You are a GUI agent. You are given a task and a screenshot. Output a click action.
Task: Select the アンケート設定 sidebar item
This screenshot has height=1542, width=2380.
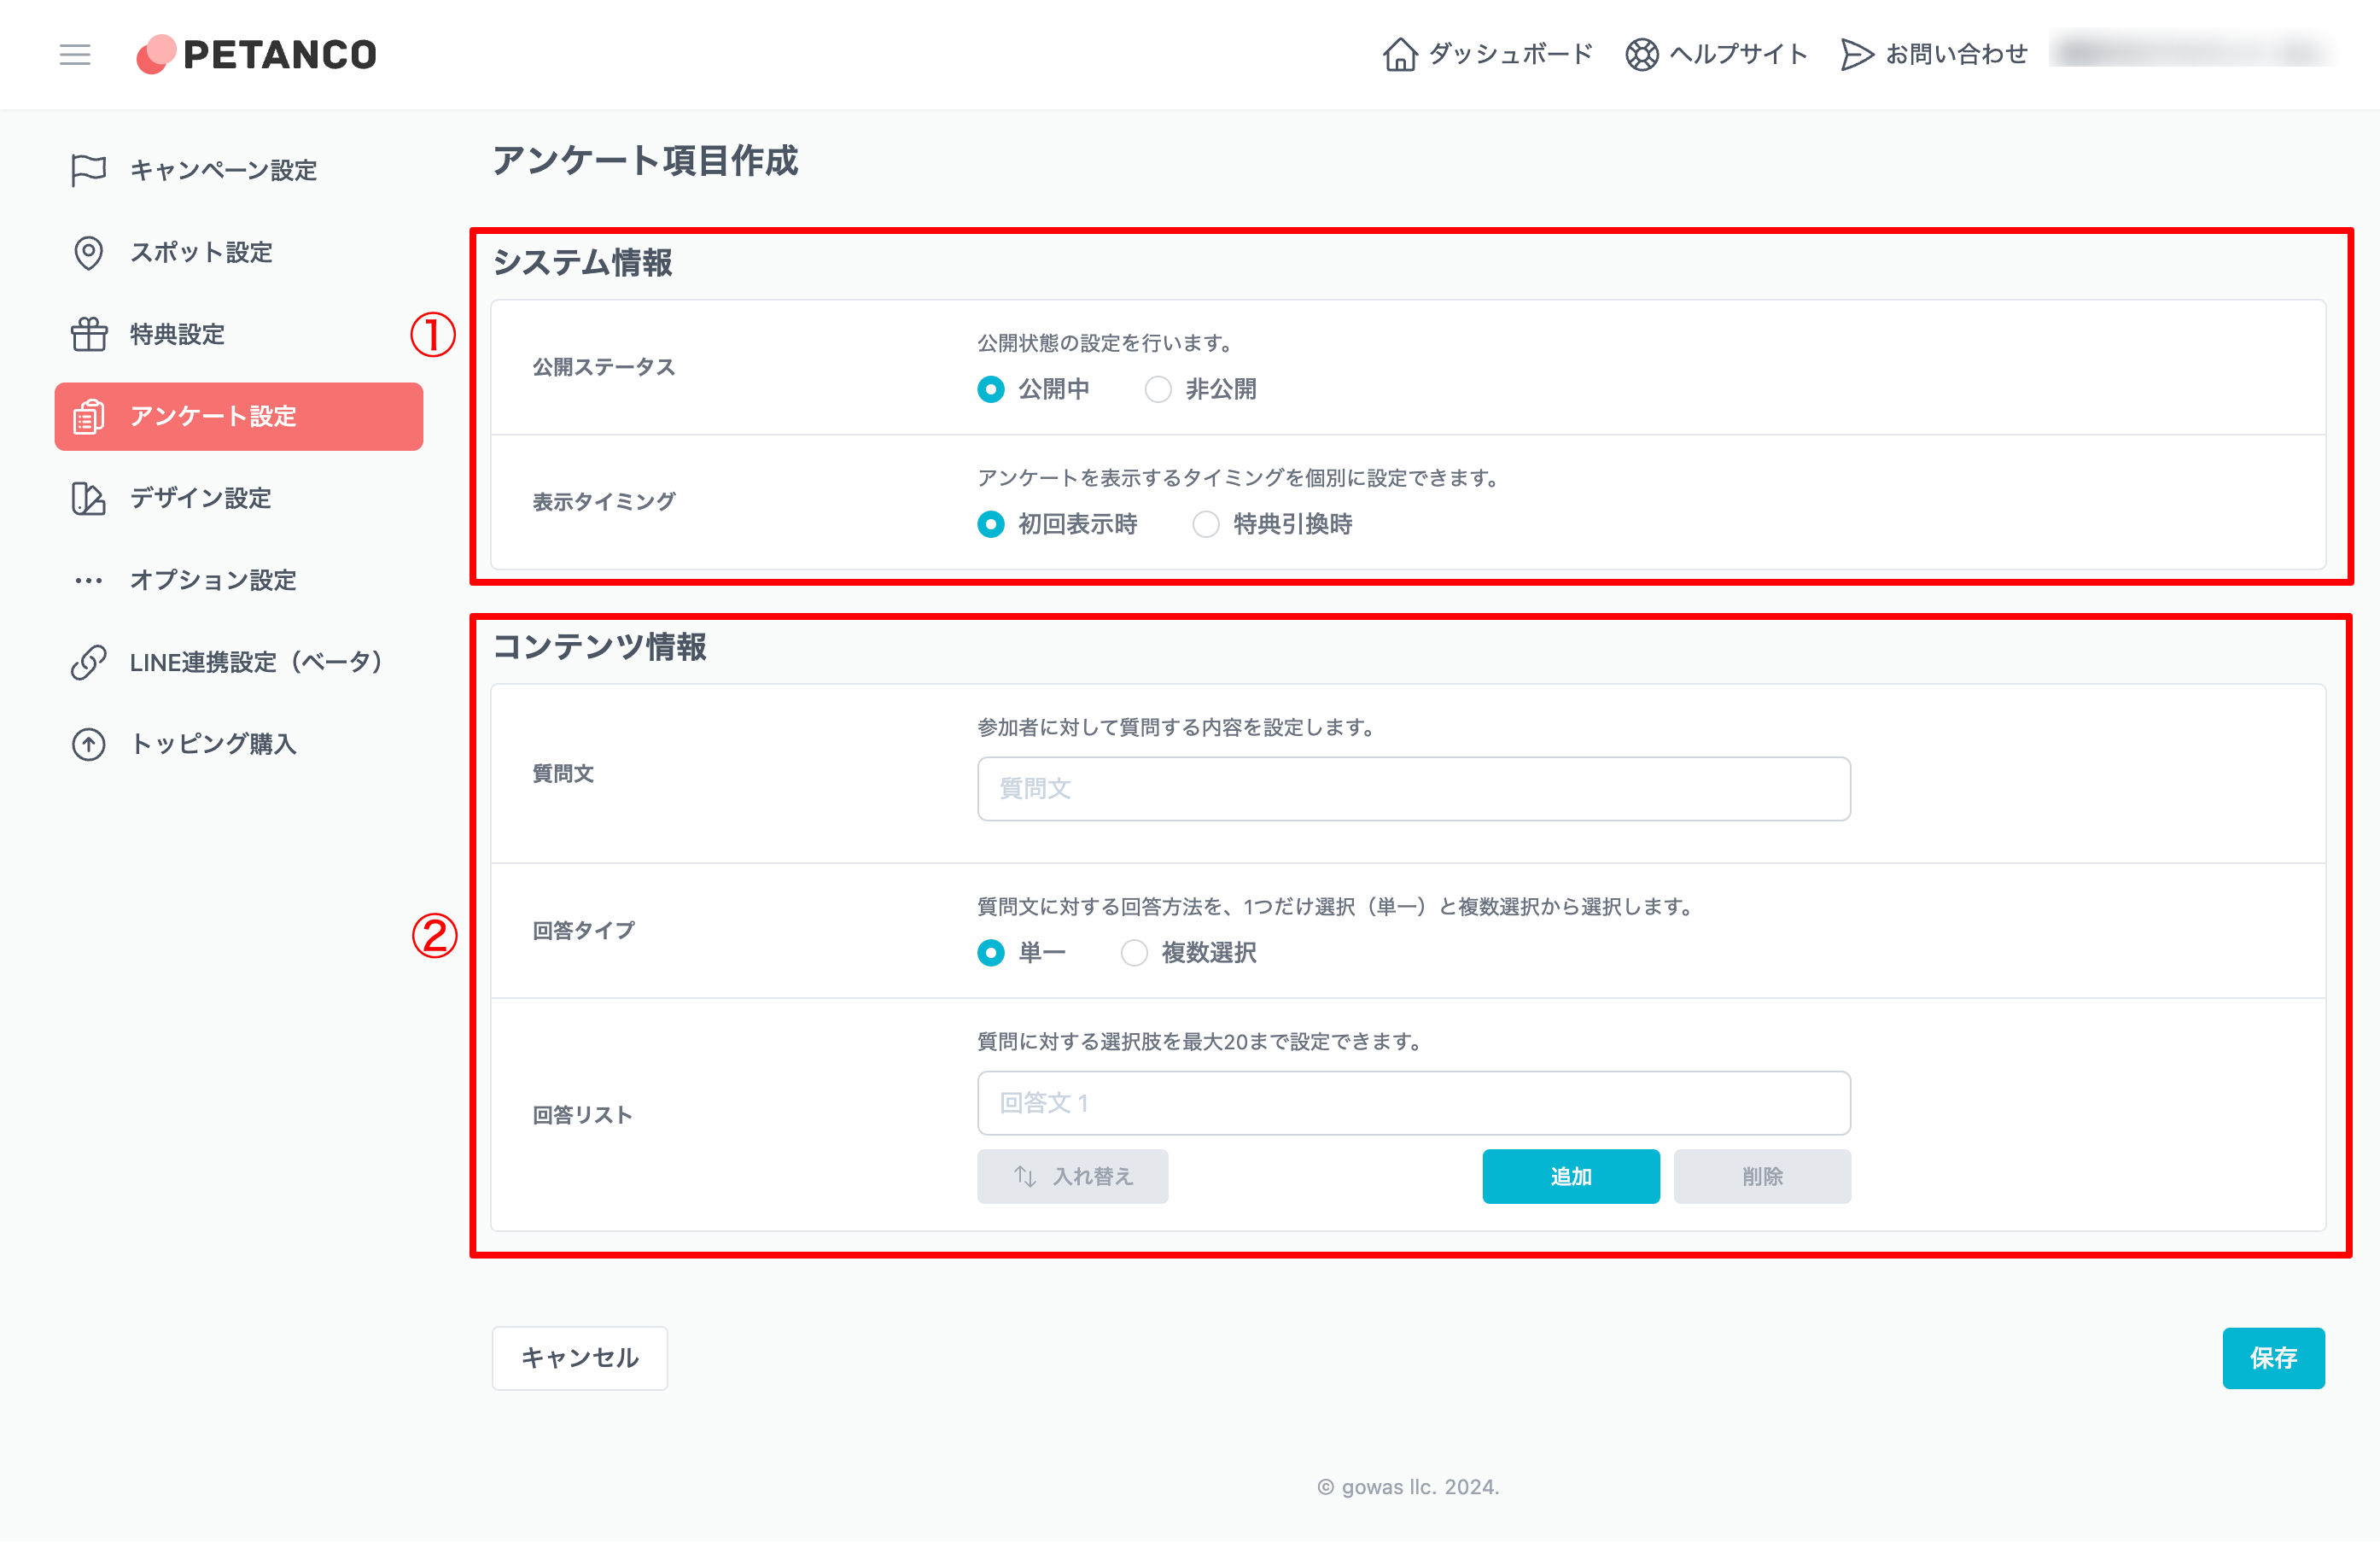tap(239, 416)
